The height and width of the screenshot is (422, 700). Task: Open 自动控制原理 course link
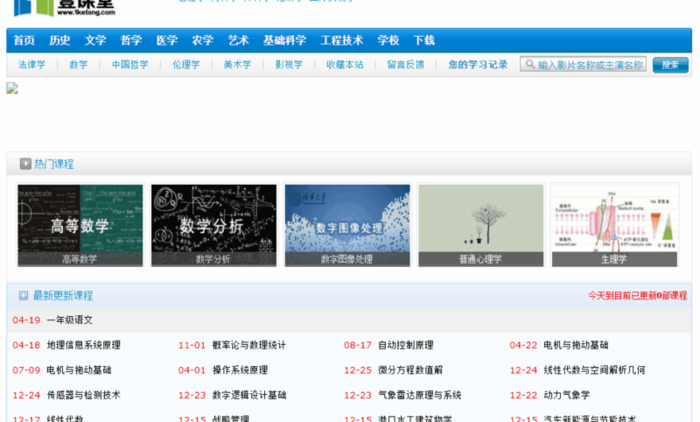(x=406, y=345)
